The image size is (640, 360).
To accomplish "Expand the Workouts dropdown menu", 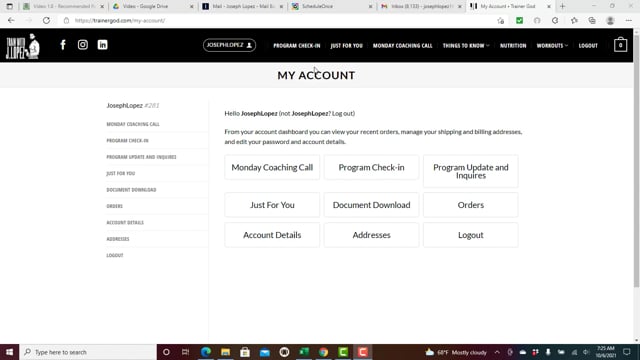I will [x=552, y=46].
